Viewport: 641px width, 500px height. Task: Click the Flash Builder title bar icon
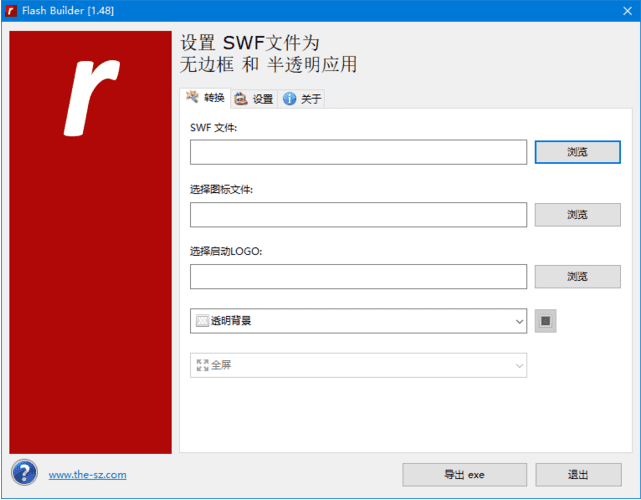12,11
